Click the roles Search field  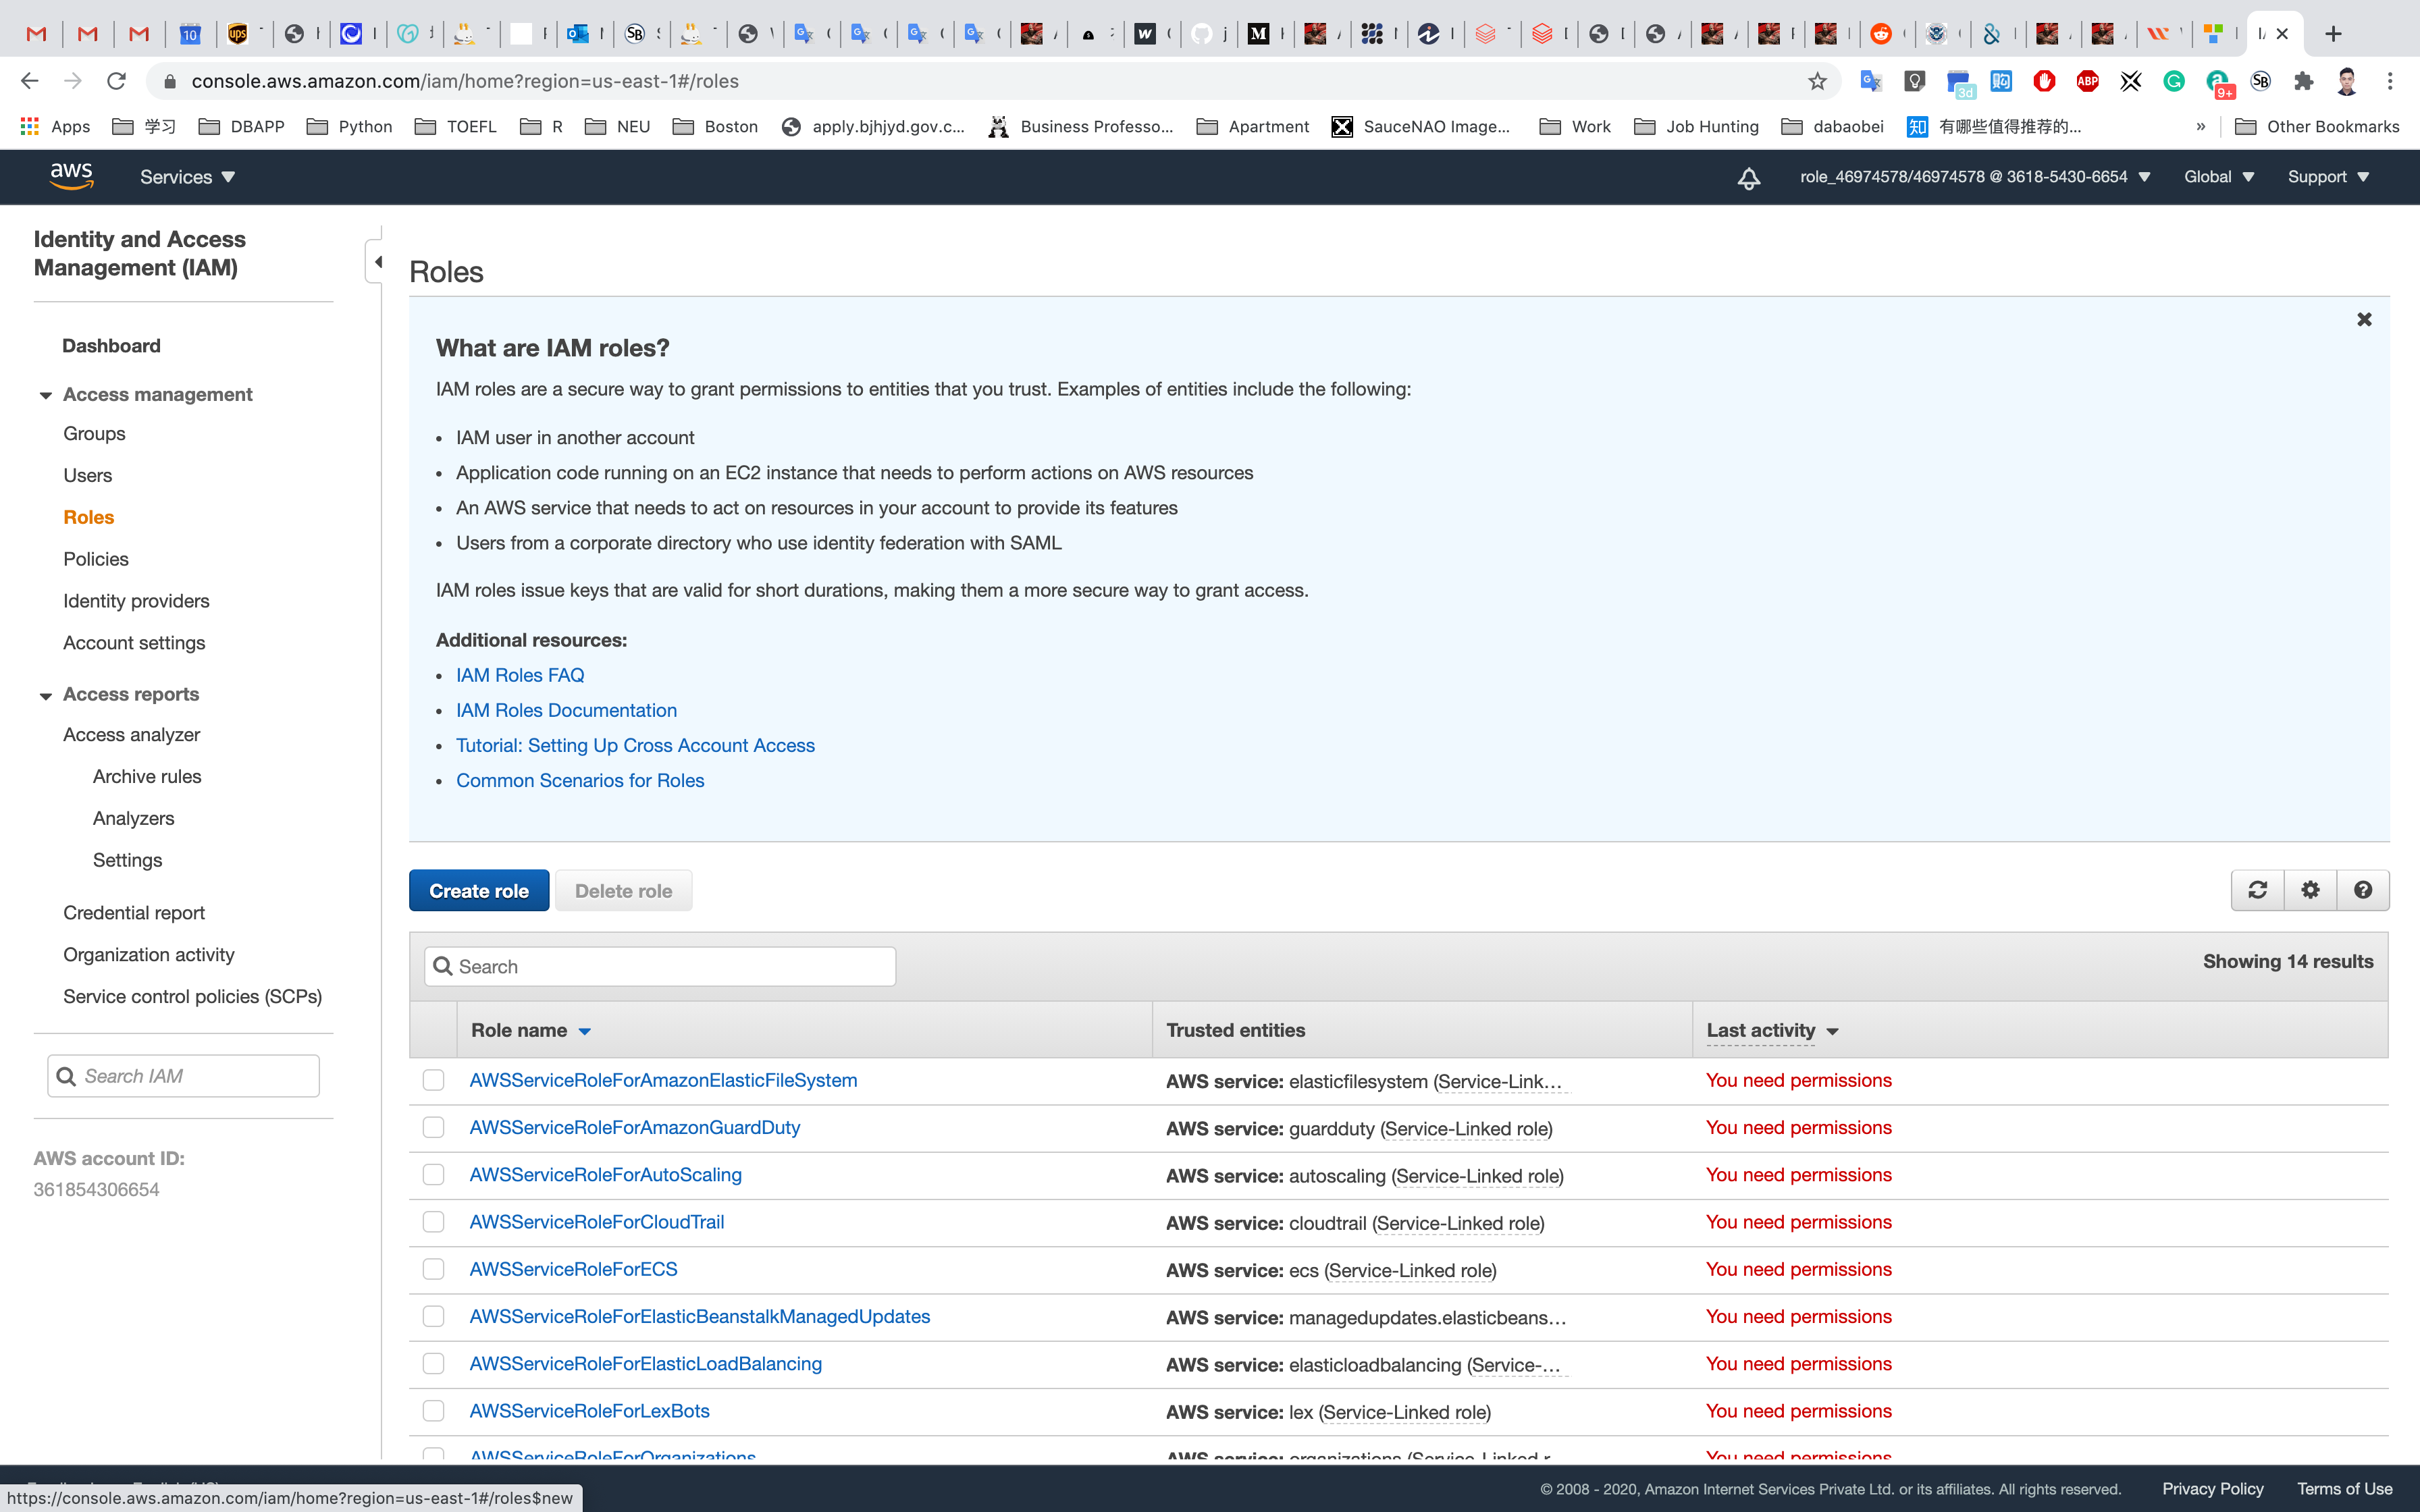[x=660, y=966]
